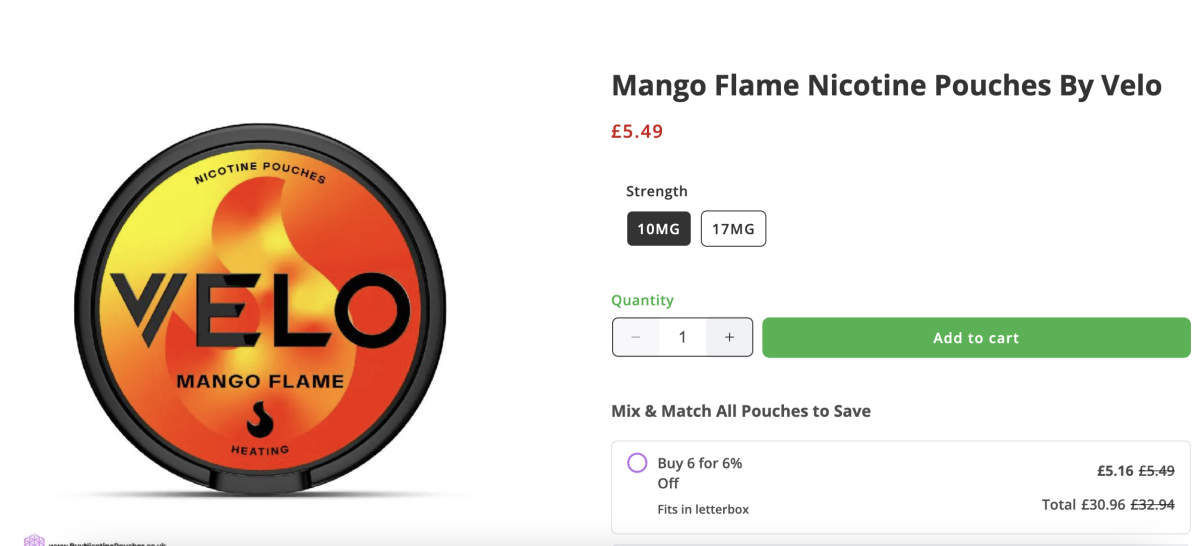This screenshot has width=1200, height=546.
Task: Click the green Quantity label
Action: point(642,300)
